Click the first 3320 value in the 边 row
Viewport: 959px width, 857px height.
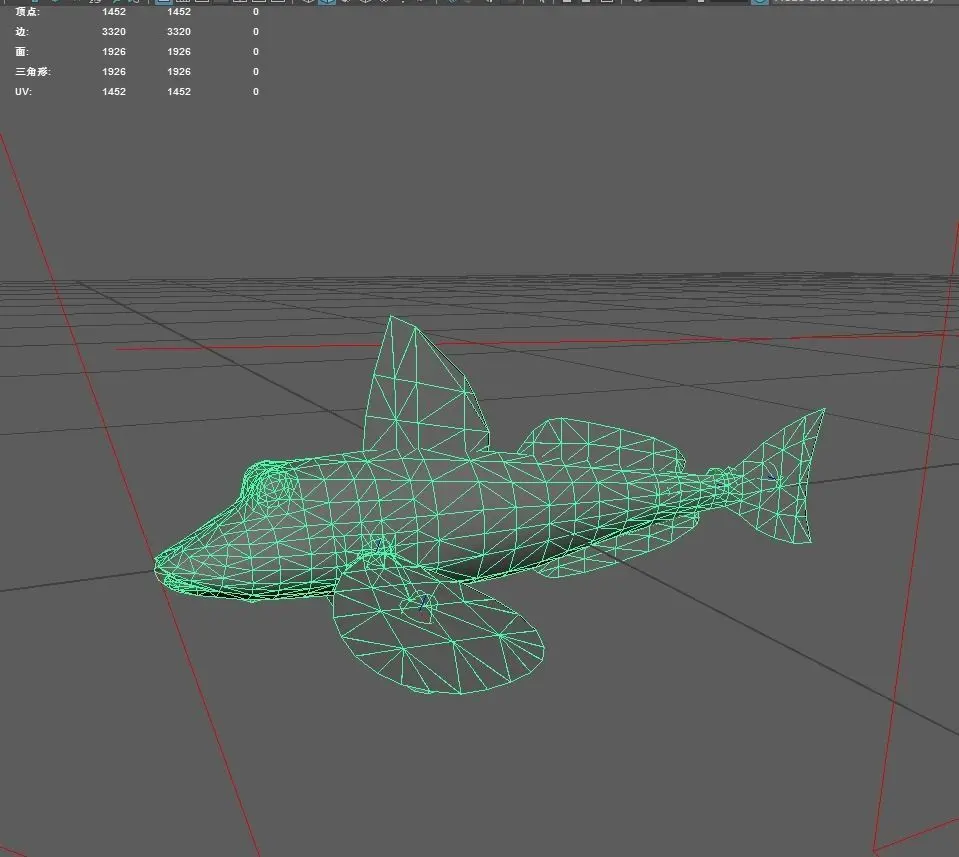coord(114,31)
